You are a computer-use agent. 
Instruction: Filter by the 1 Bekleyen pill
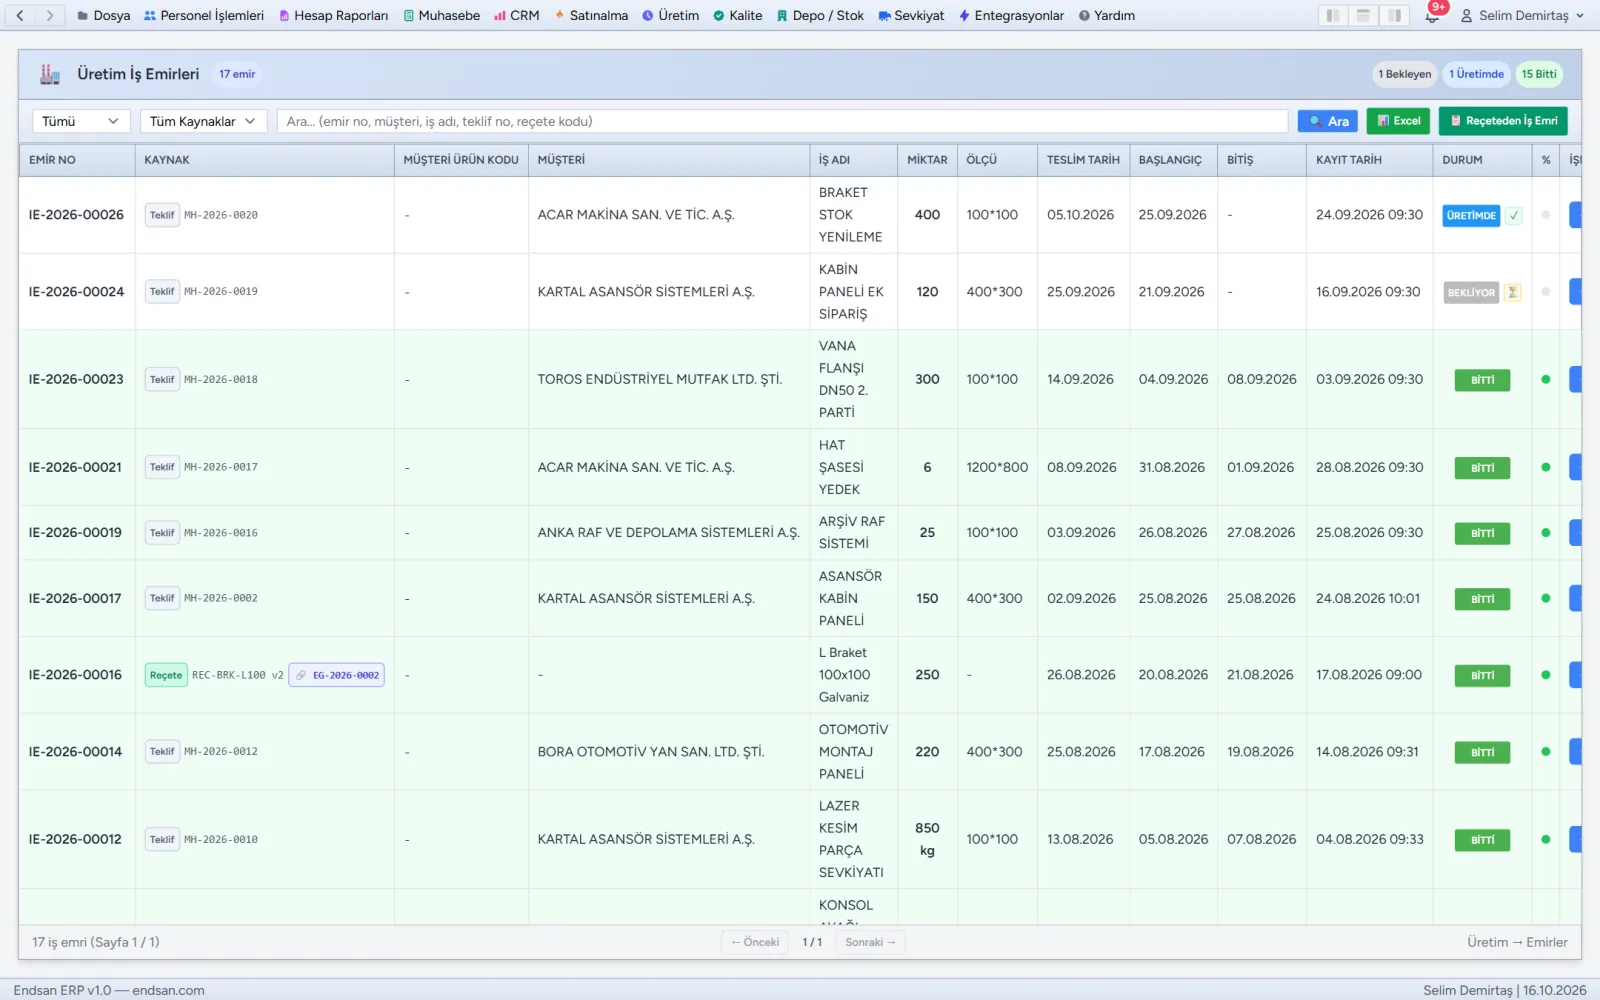coord(1404,74)
